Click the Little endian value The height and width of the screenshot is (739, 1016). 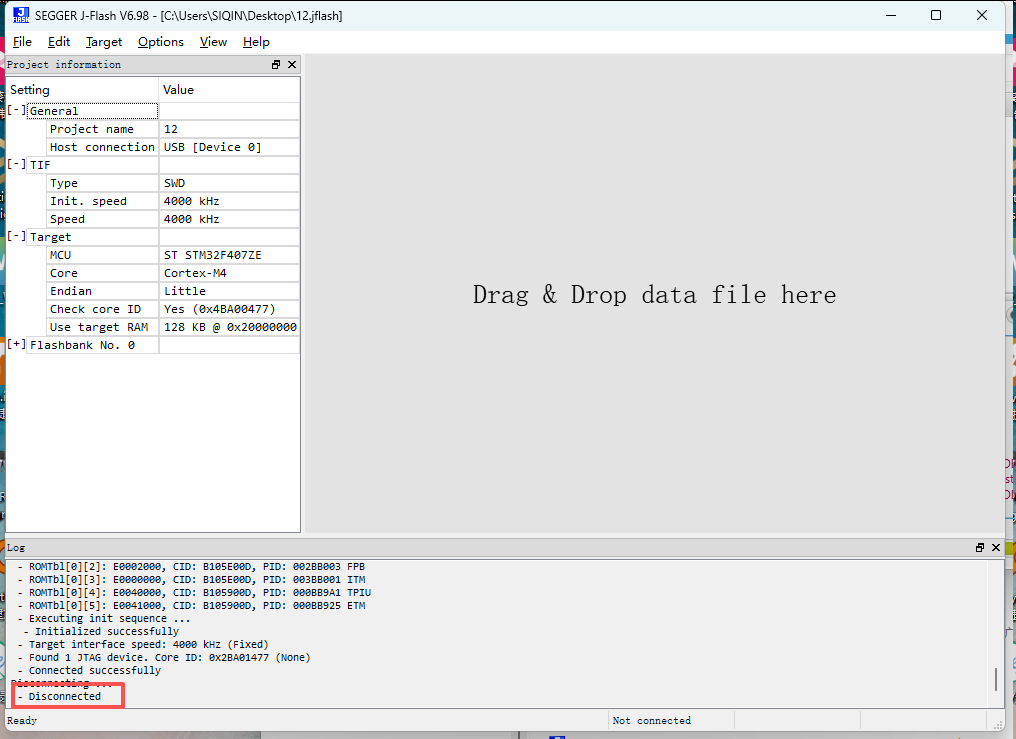[x=185, y=291]
